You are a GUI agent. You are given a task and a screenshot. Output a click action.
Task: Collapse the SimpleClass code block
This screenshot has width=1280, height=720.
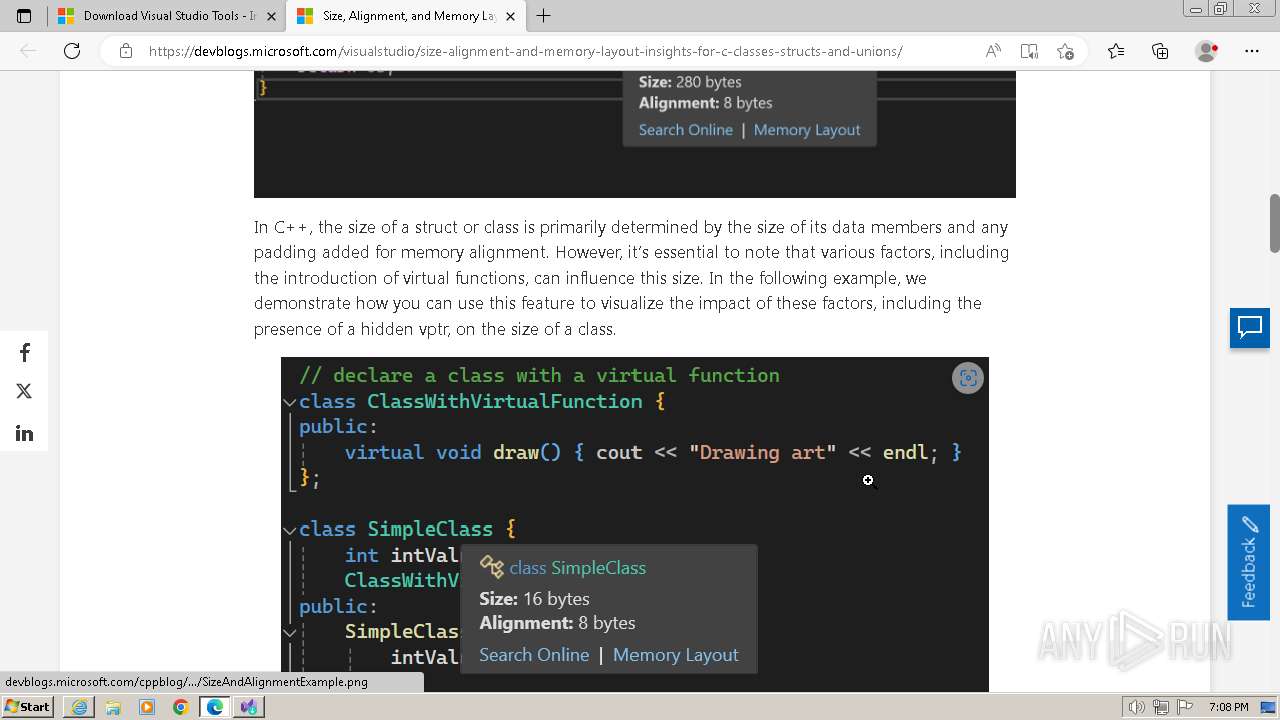click(290, 530)
